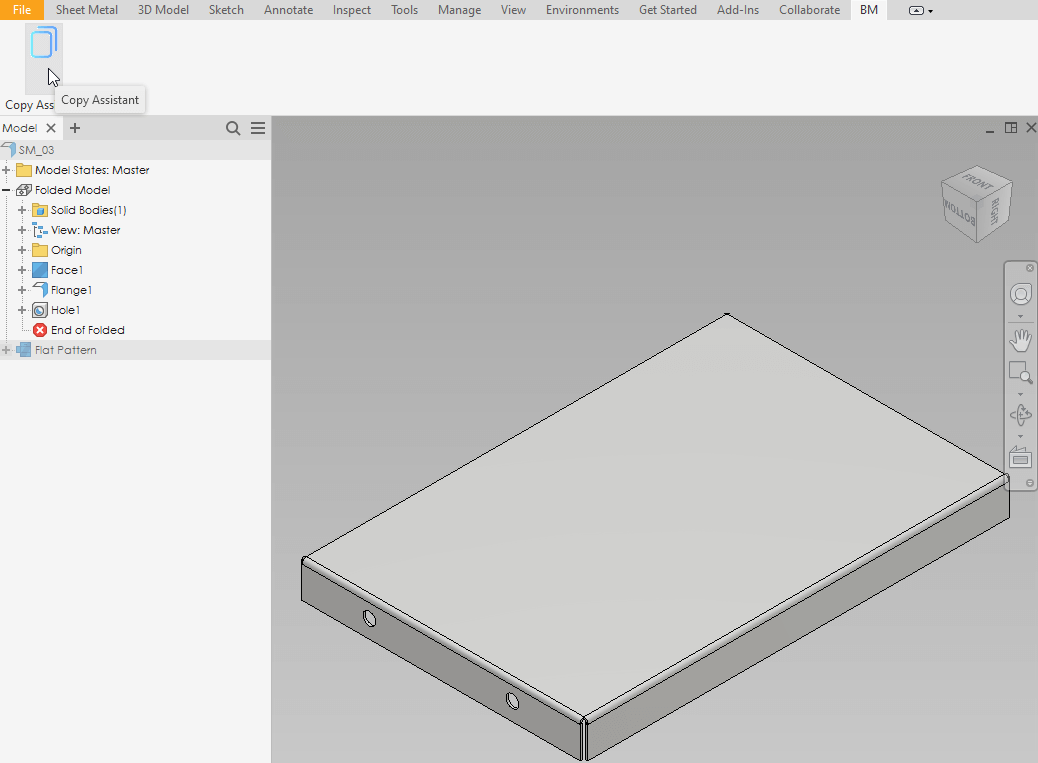Click the Folded Model icon
Viewport: 1038px width, 763px height.
(x=24, y=190)
